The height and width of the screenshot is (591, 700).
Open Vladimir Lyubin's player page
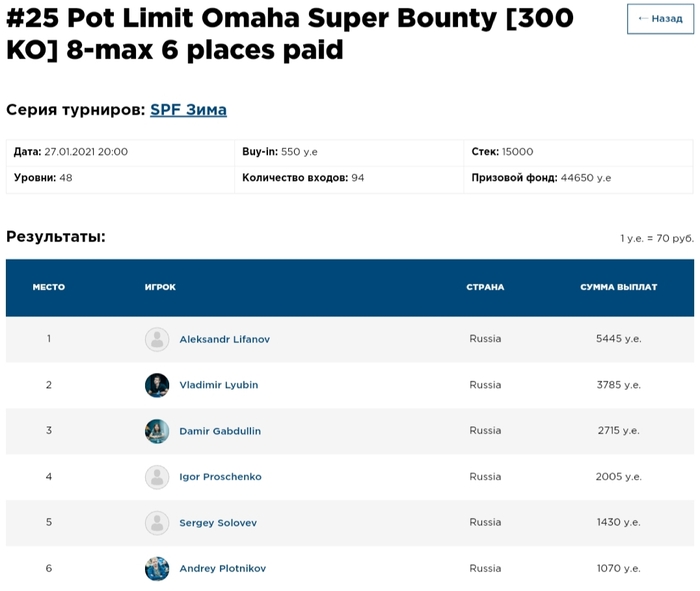[219, 385]
